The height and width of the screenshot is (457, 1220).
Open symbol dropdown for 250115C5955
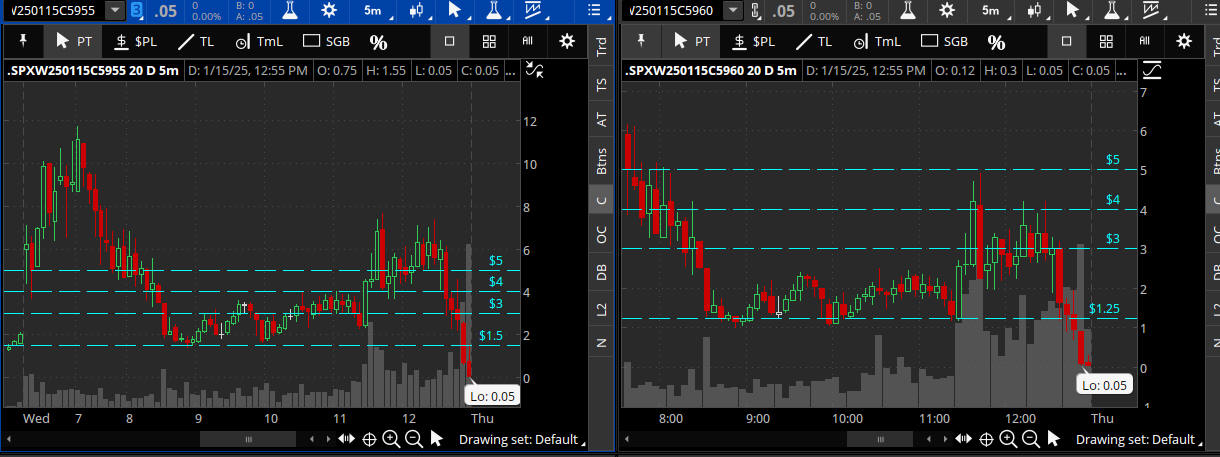pos(115,10)
